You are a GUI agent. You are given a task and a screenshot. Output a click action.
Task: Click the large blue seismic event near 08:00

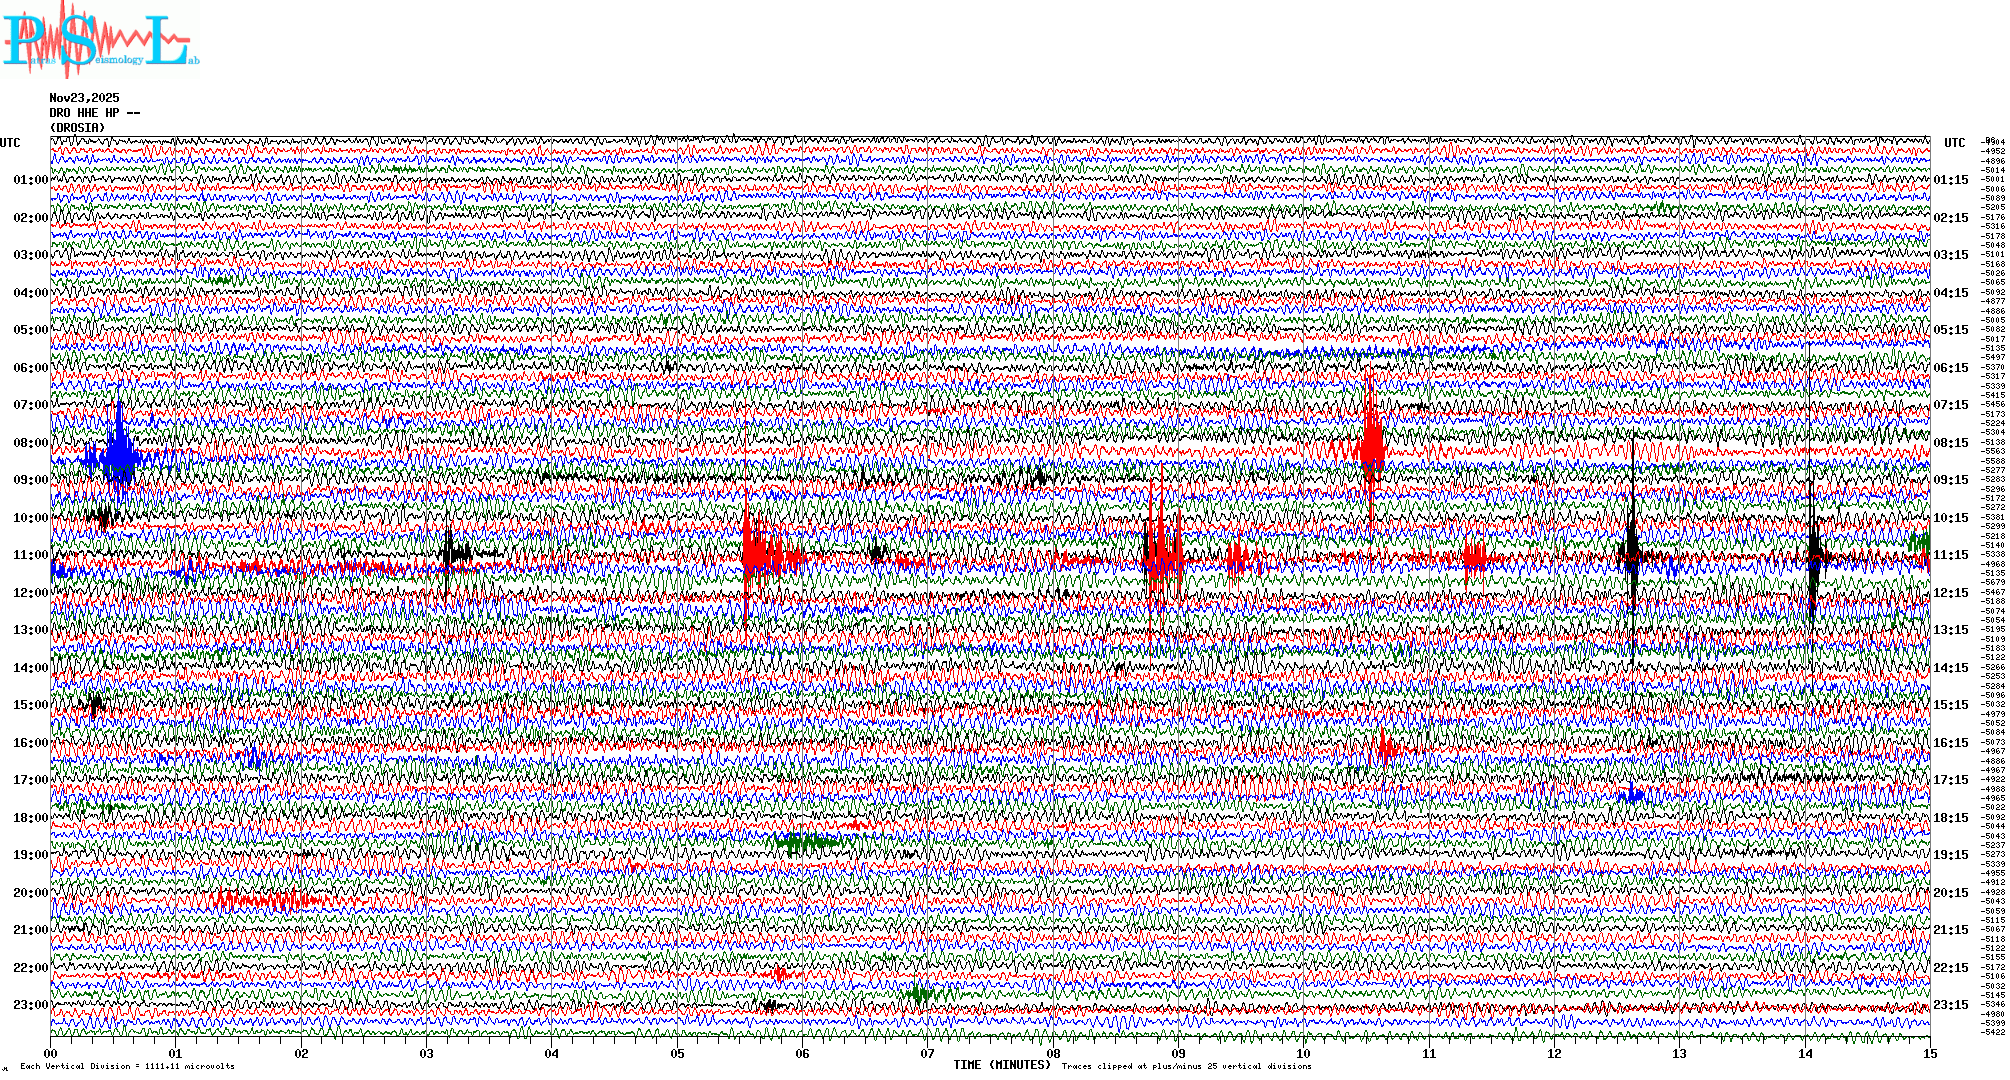(120, 455)
